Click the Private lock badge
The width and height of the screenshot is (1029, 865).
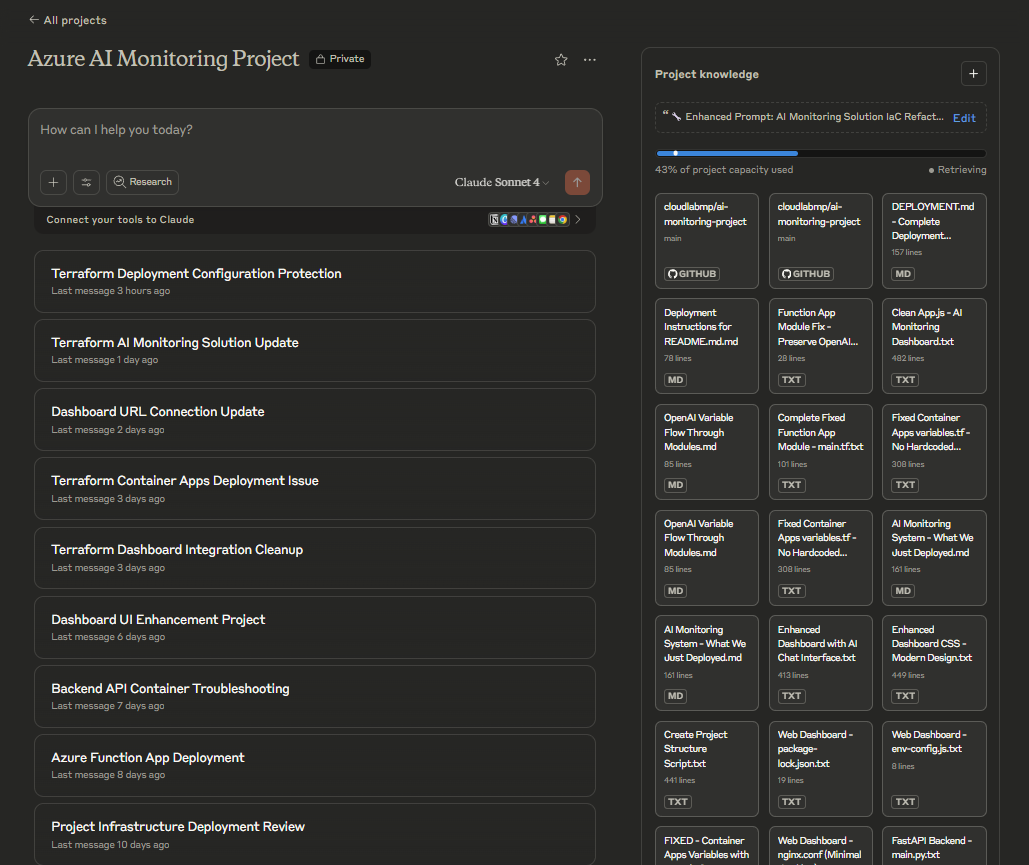coord(340,59)
